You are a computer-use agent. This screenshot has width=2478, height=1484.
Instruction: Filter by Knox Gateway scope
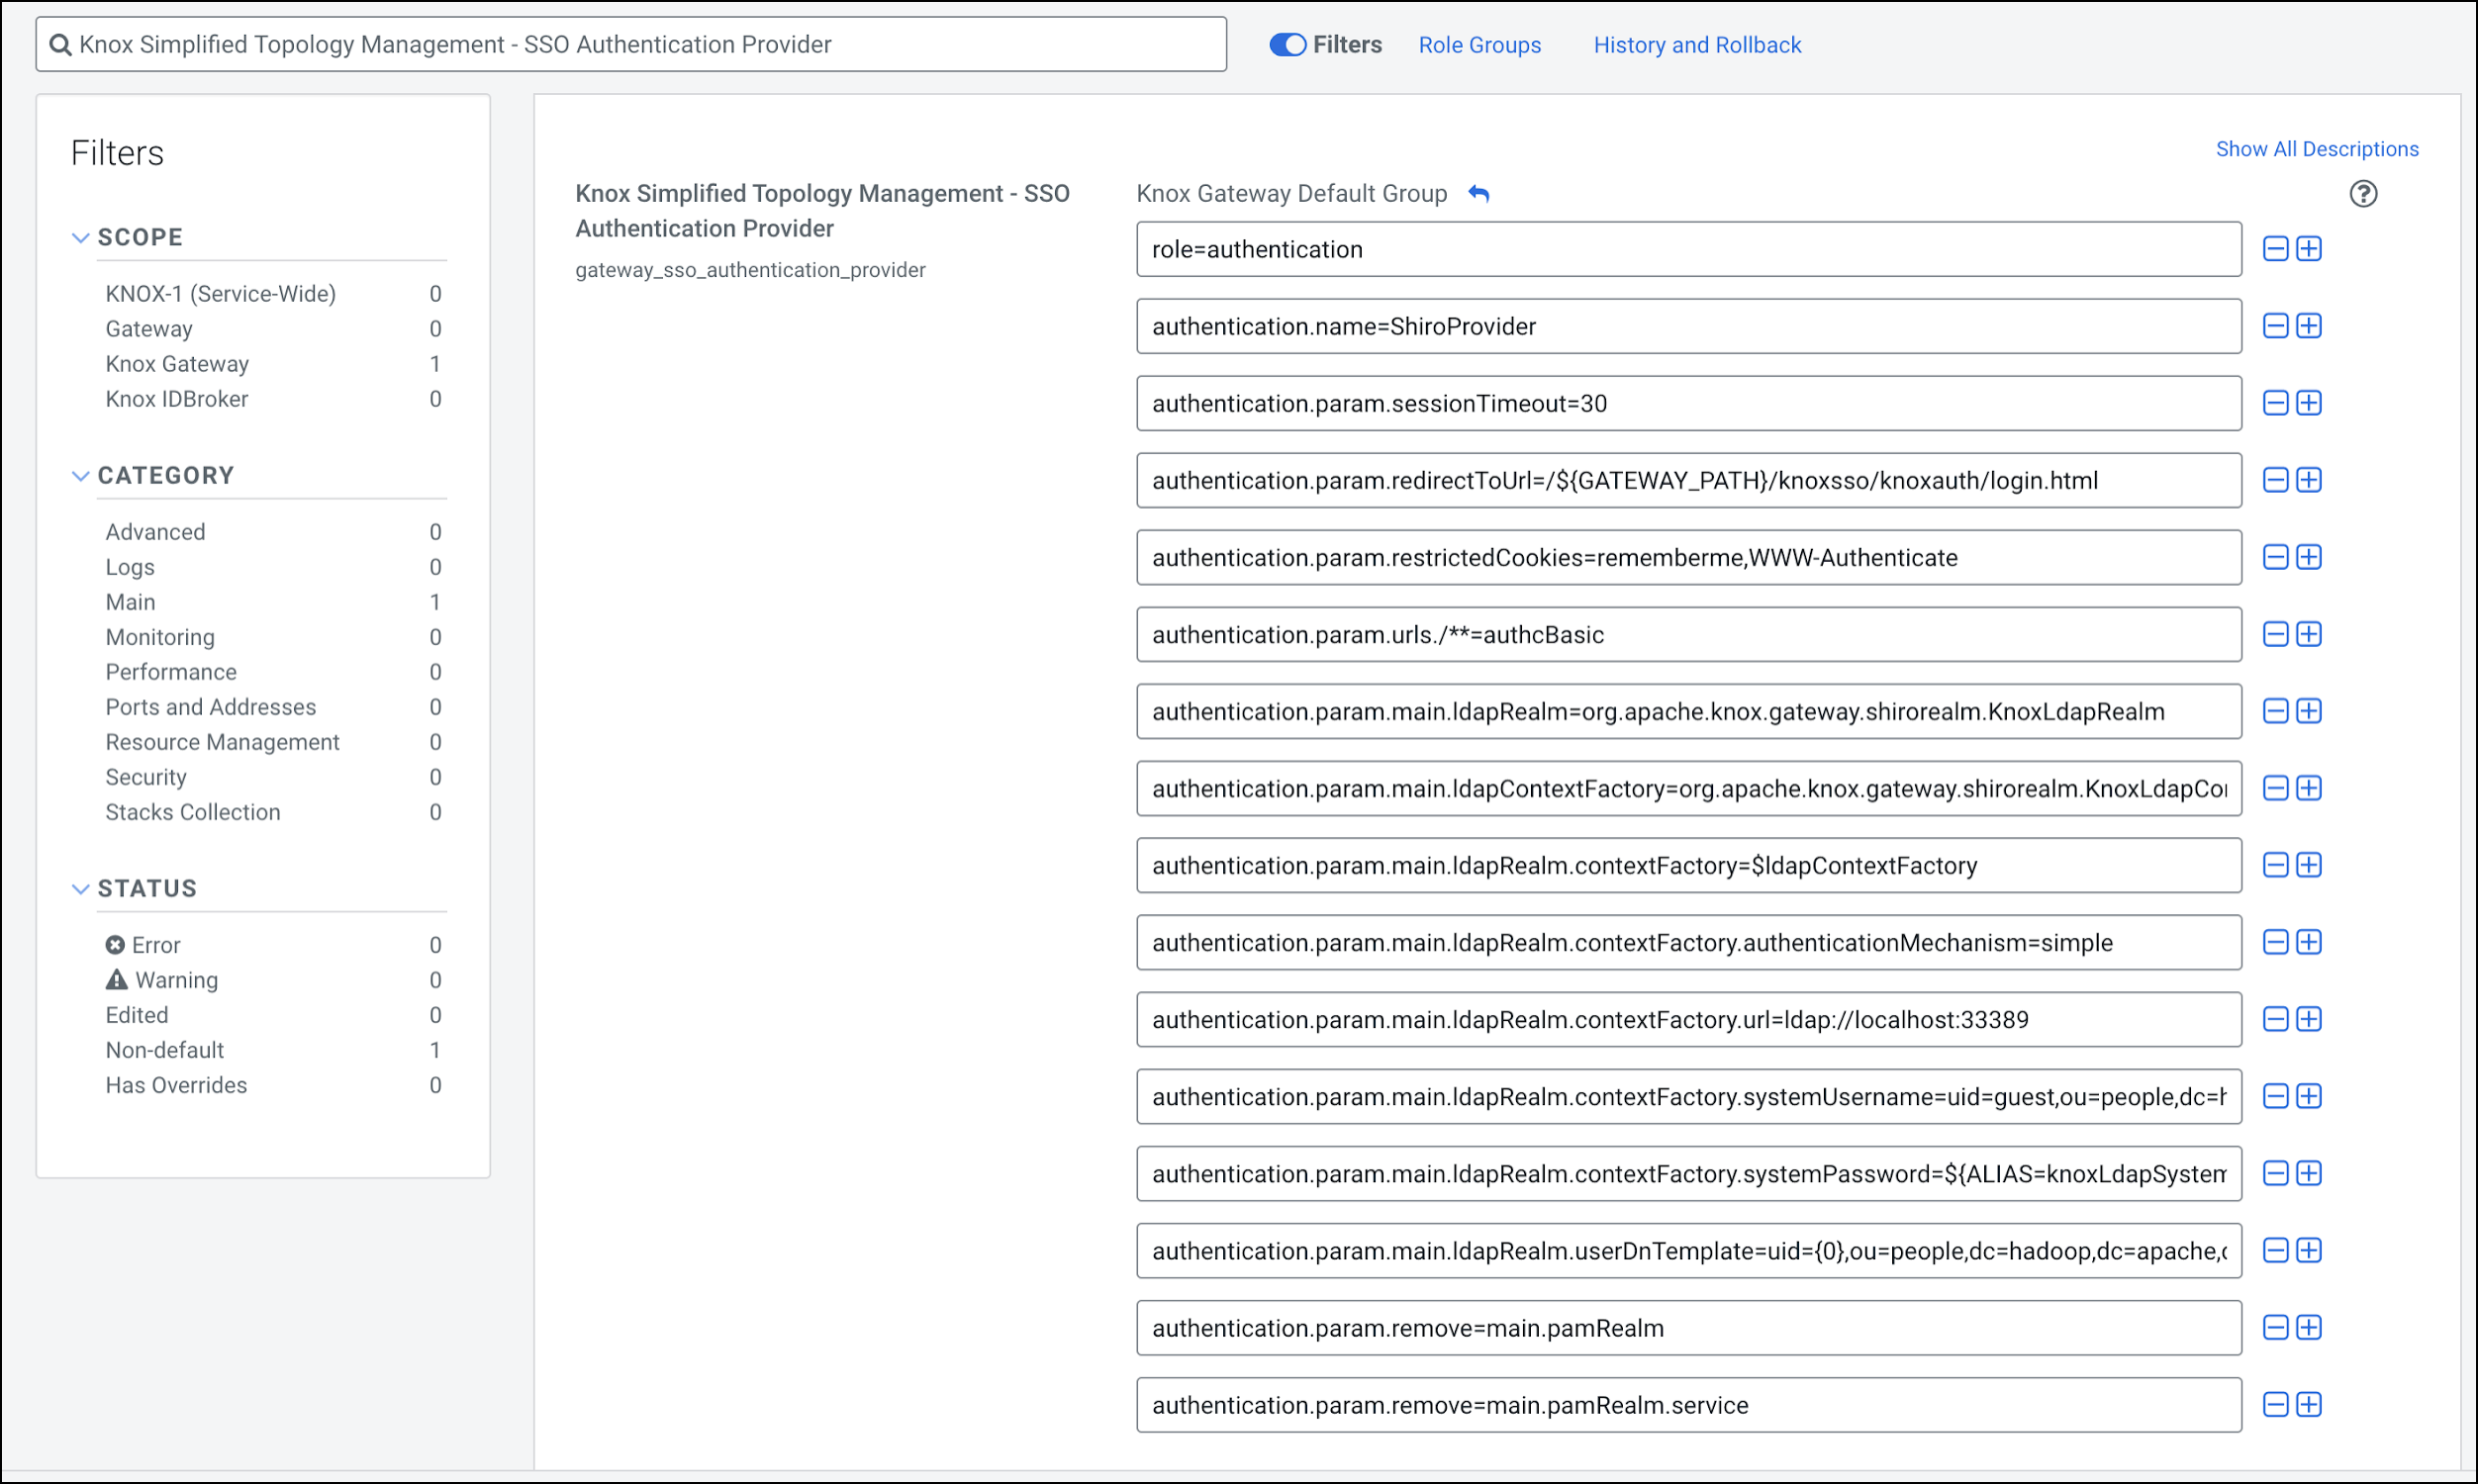177,364
